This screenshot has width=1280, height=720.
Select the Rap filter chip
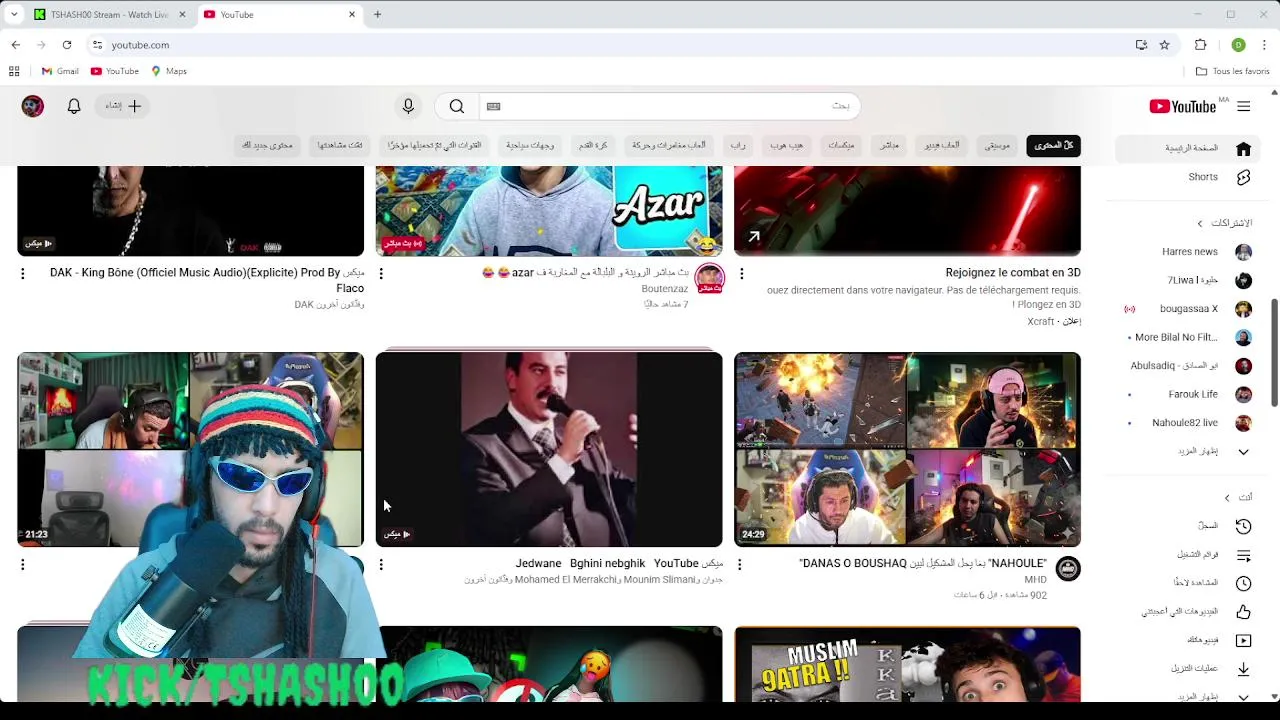(737, 145)
